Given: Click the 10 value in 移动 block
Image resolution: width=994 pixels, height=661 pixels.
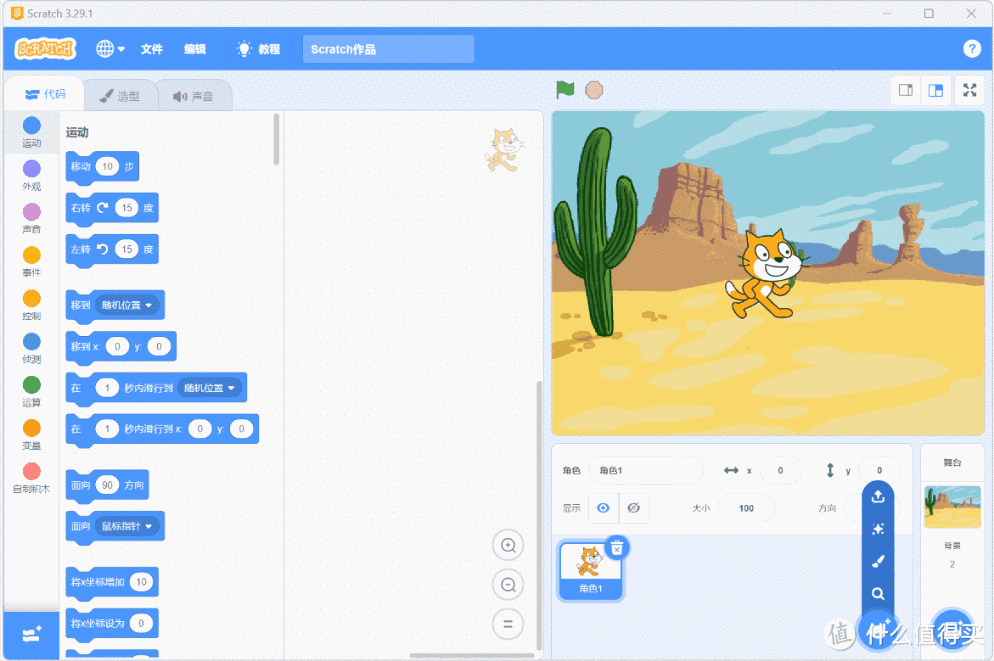Looking at the screenshot, I should pyautogui.click(x=108, y=167).
